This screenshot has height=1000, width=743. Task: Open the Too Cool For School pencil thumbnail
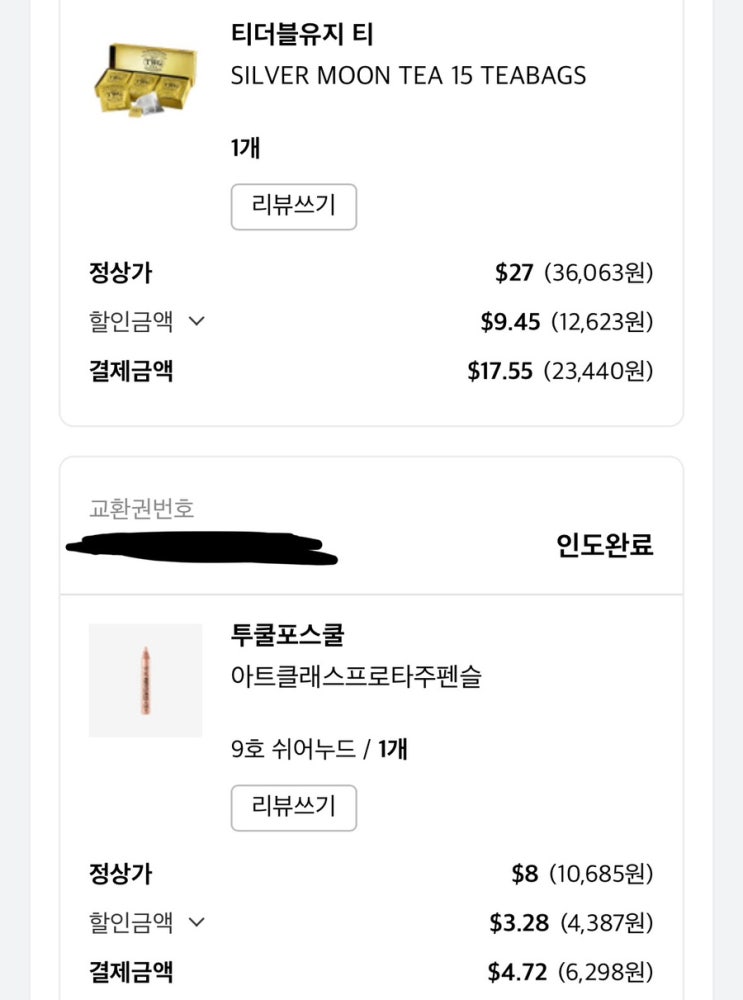145,680
